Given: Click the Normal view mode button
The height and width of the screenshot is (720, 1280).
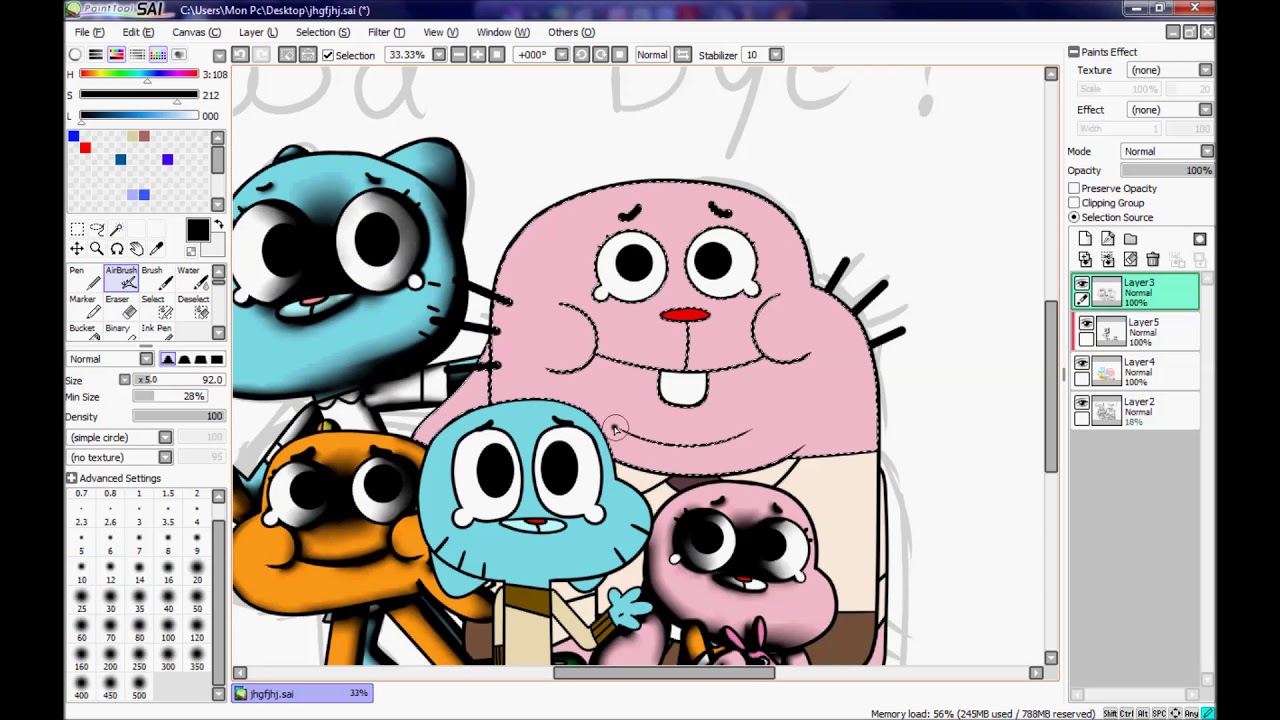Looking at the screenshot, I should coord(652,55).
